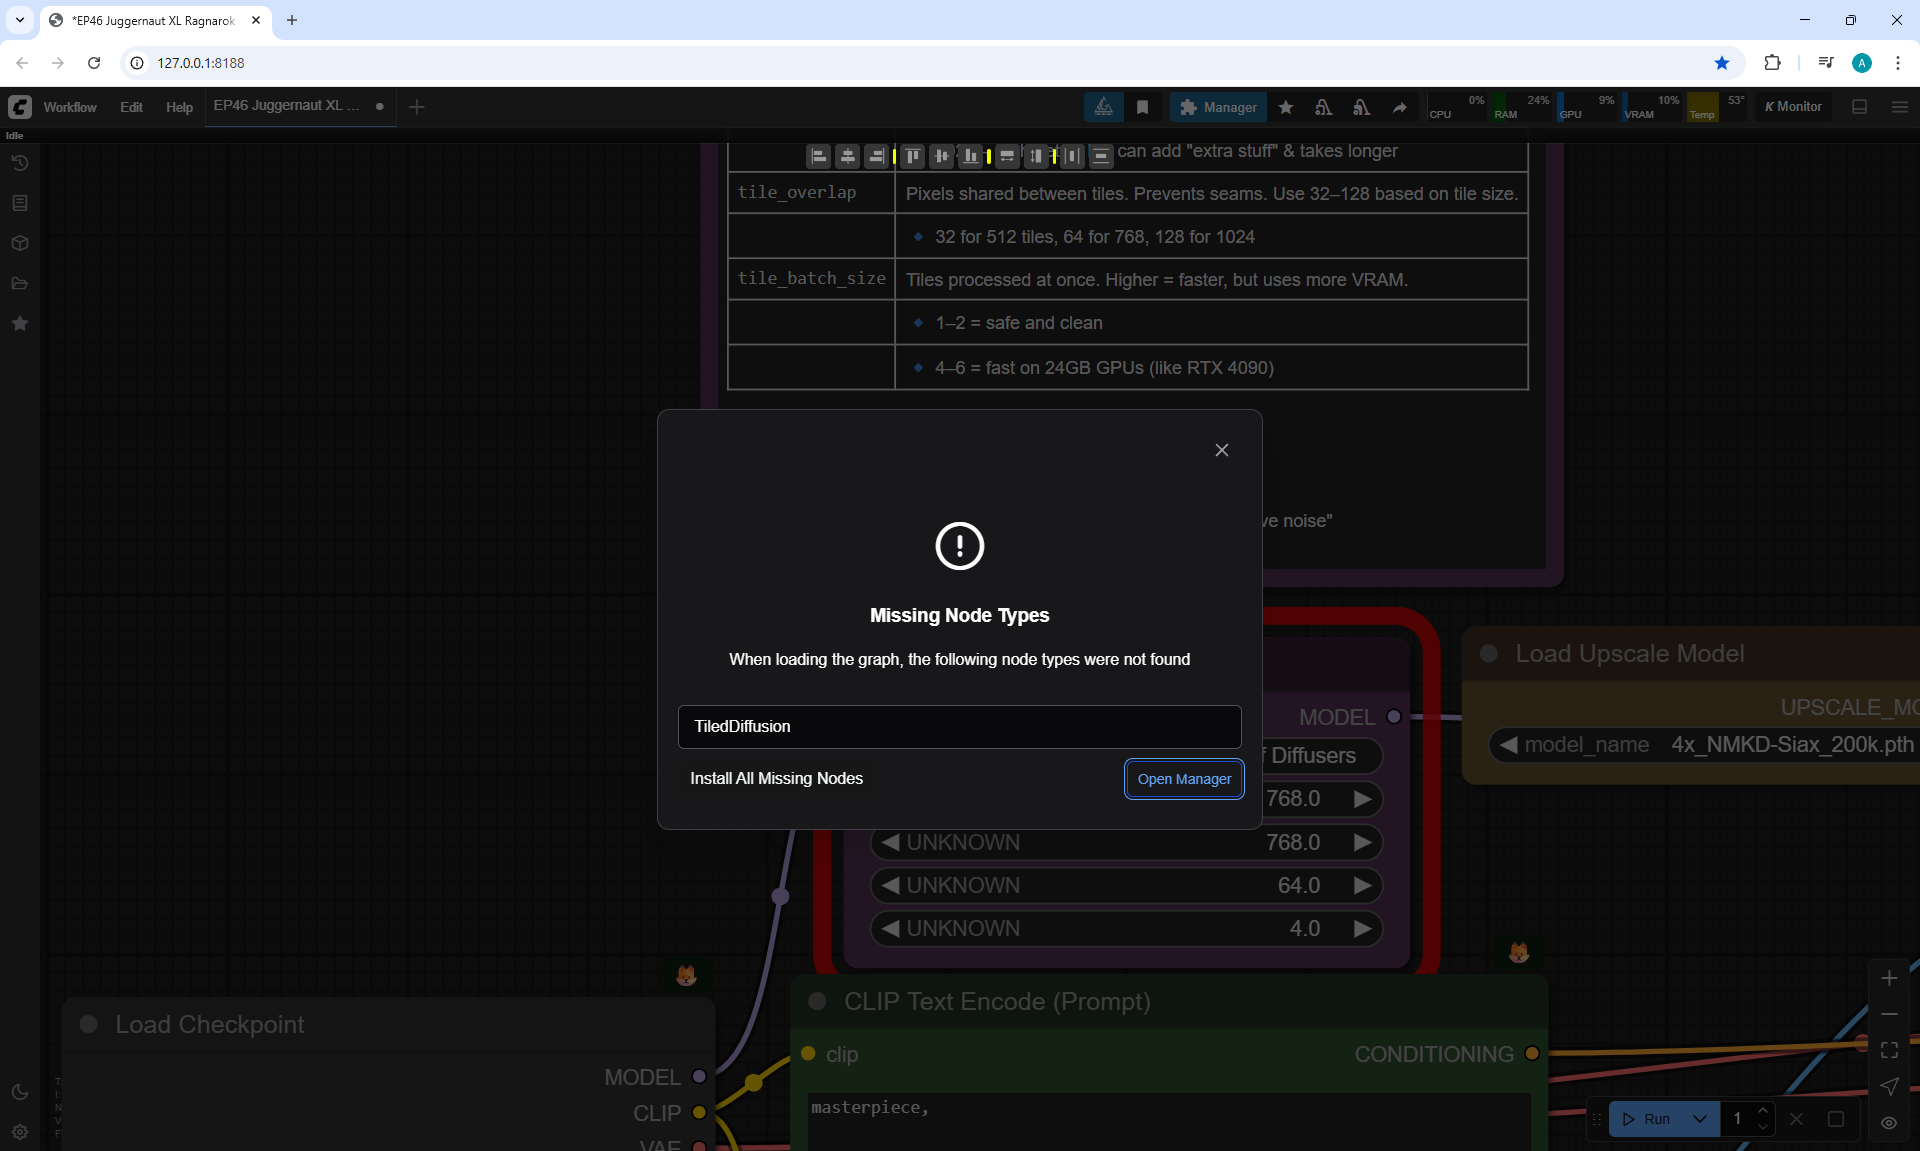Increase the batch count stepper

pos(1762,1111)
